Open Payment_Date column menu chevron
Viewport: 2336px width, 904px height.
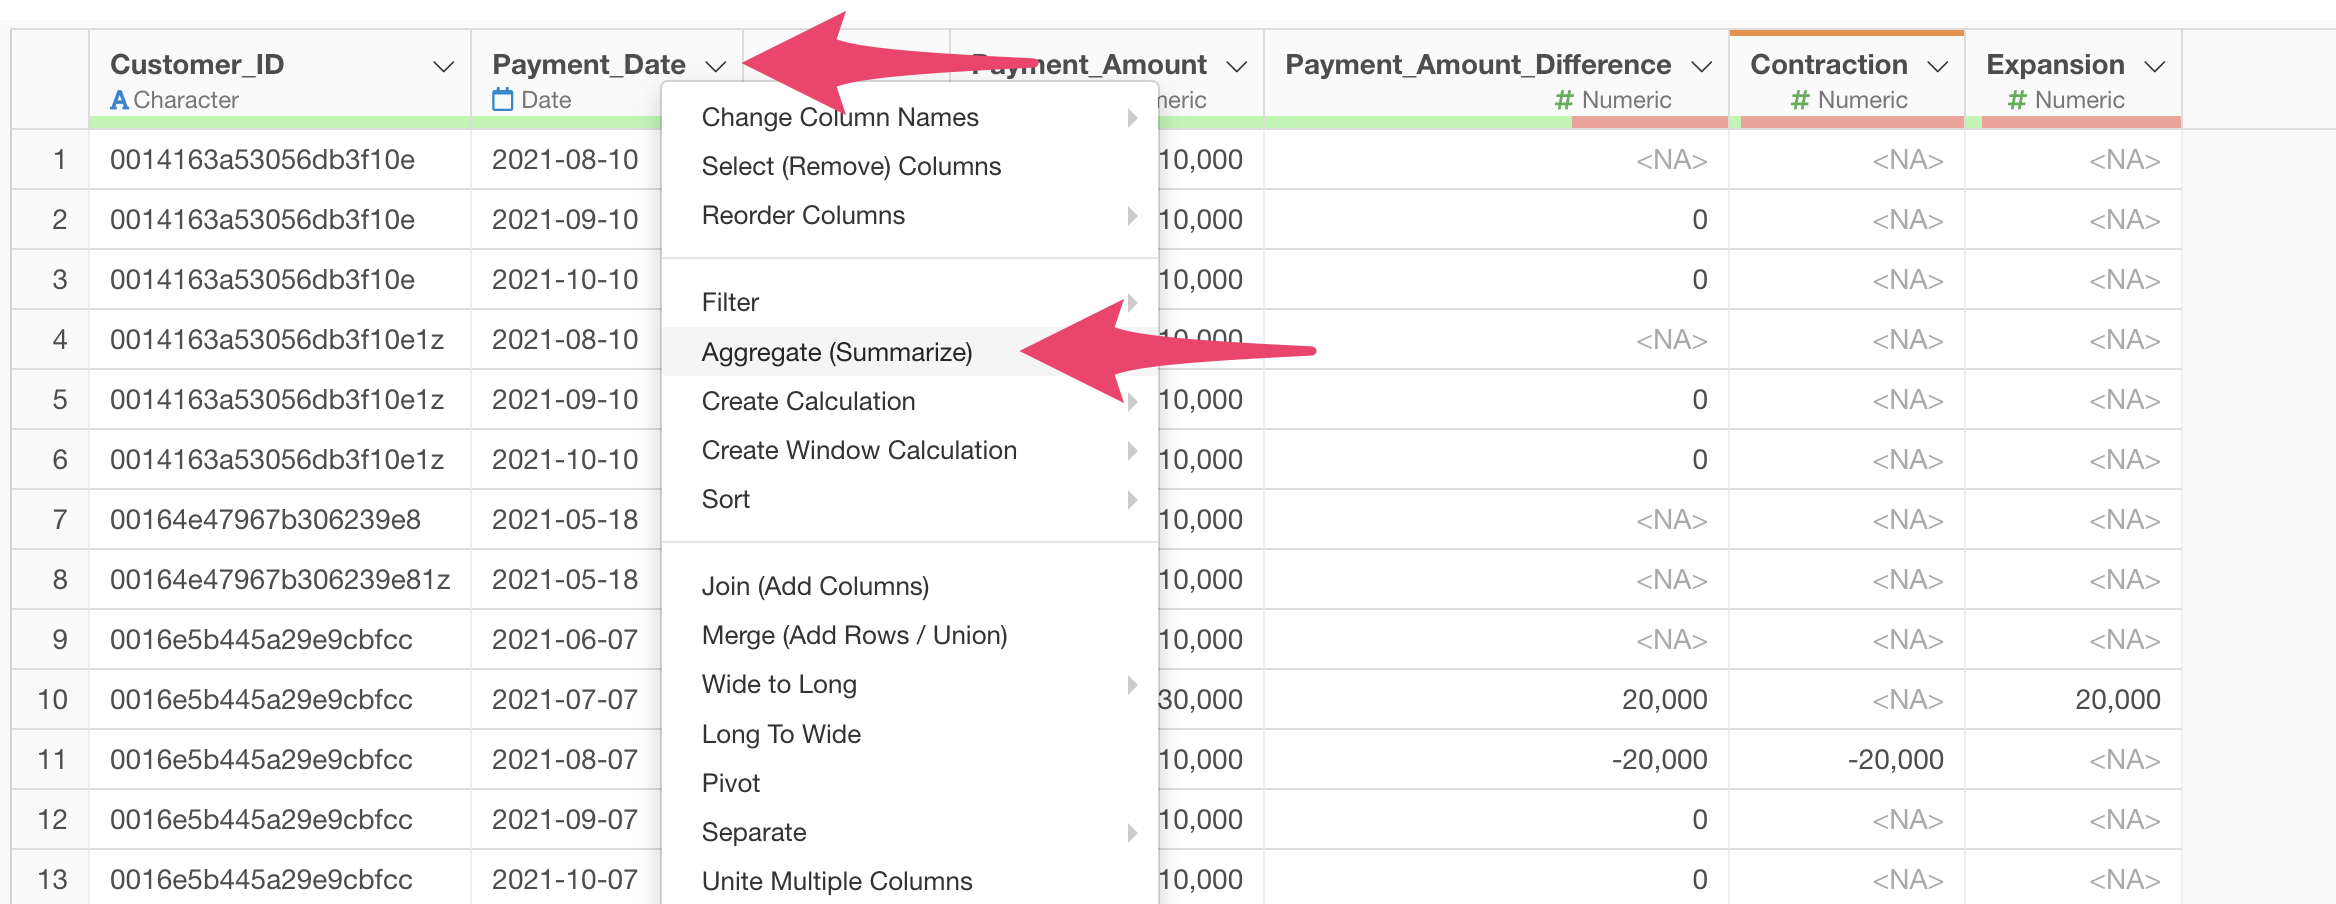point(715,67)
